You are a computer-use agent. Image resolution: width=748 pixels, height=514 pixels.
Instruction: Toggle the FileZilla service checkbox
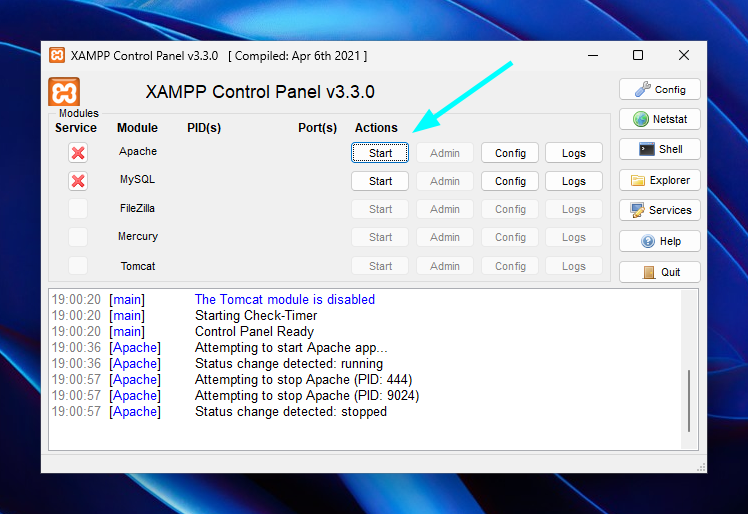point(78,209)
